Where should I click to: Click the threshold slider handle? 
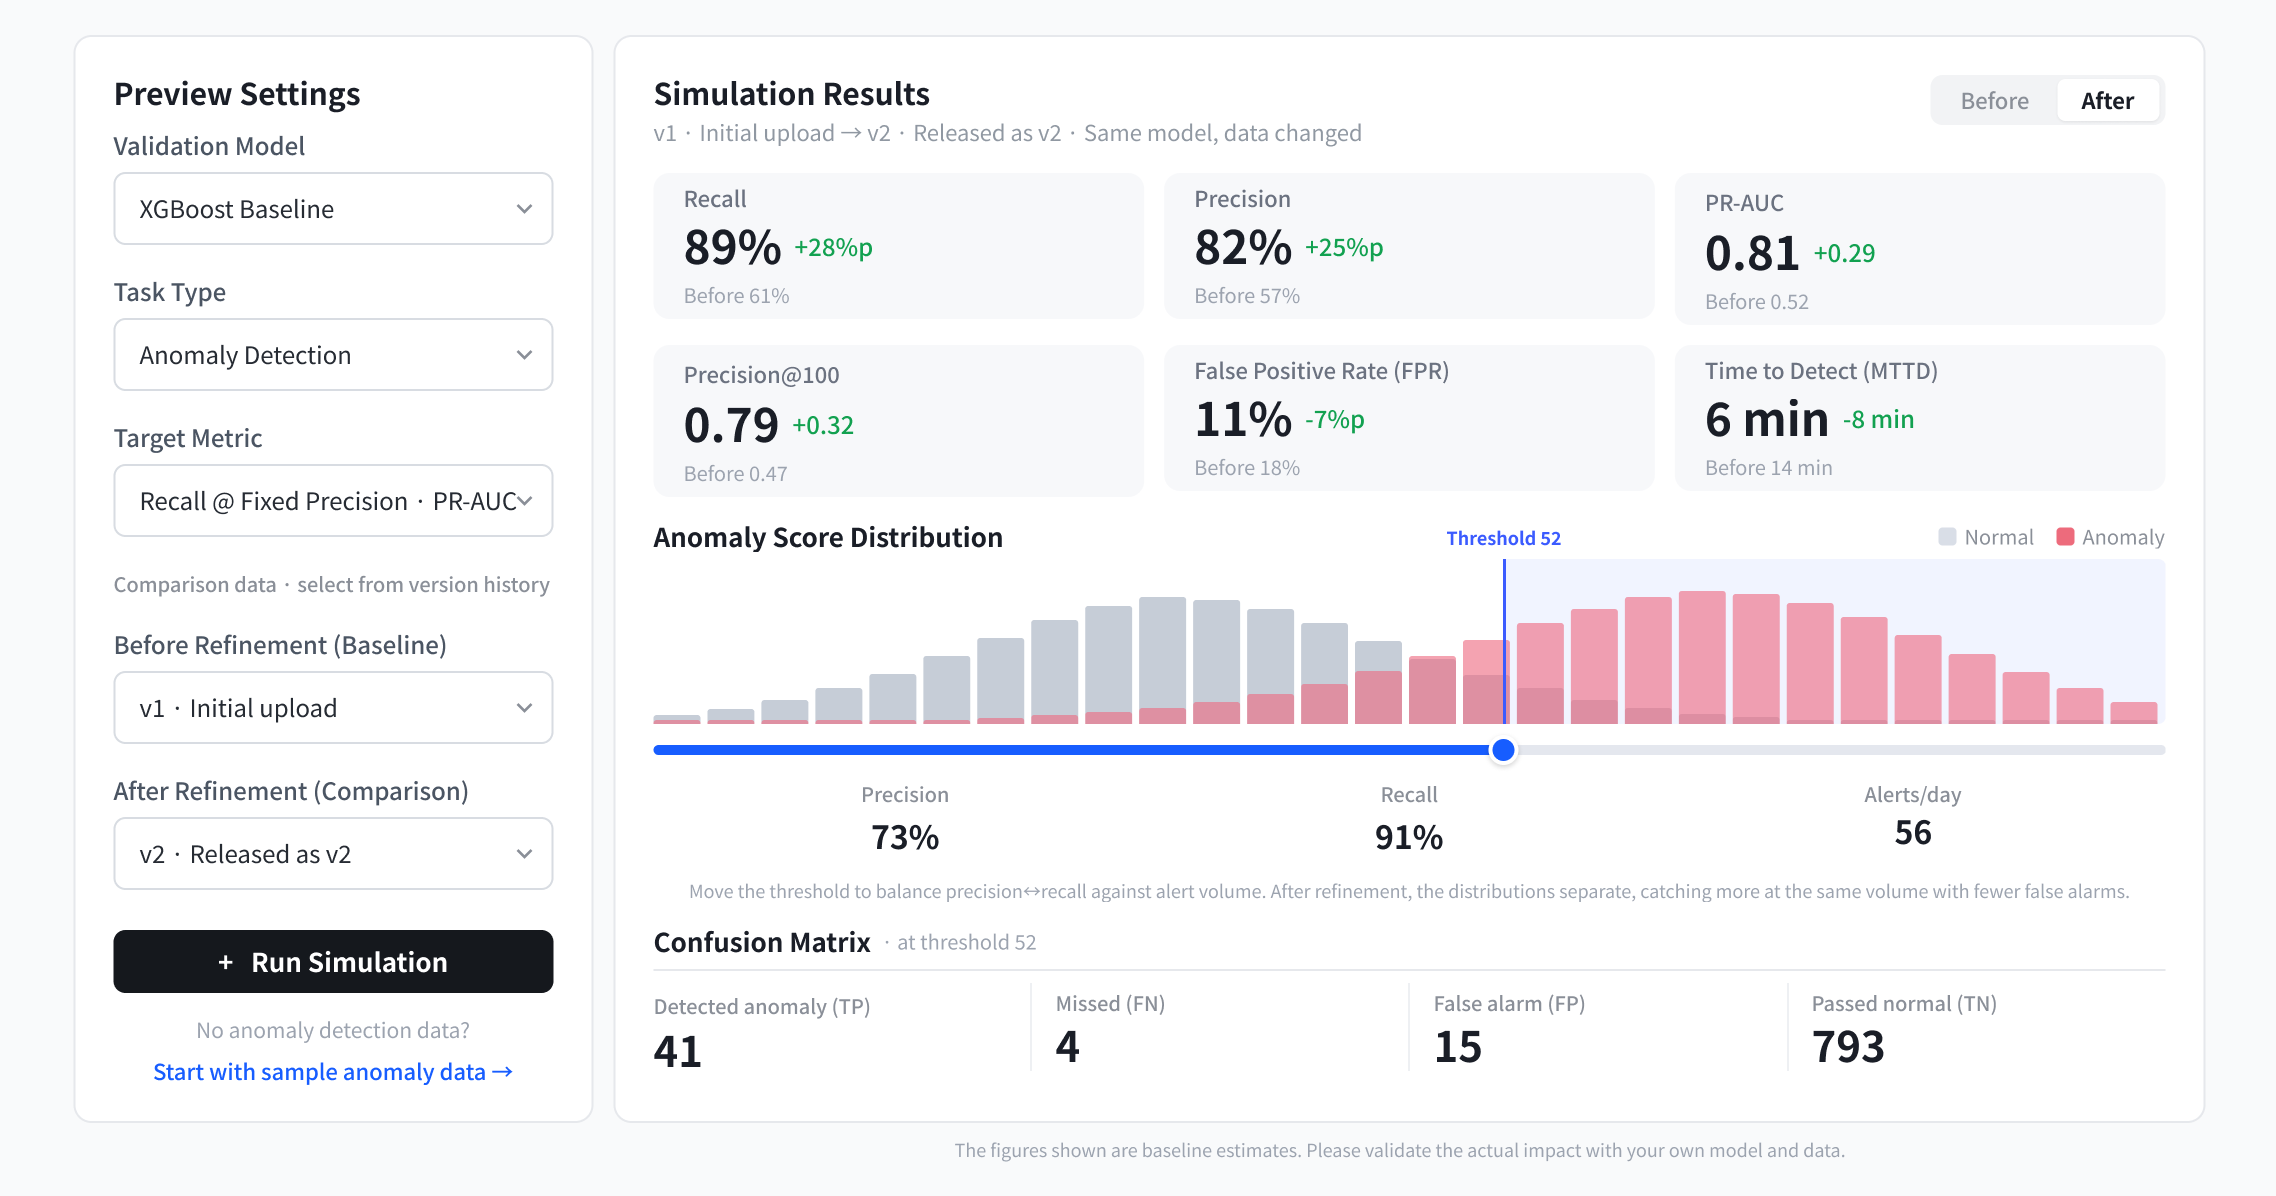tap(1503, 750)
